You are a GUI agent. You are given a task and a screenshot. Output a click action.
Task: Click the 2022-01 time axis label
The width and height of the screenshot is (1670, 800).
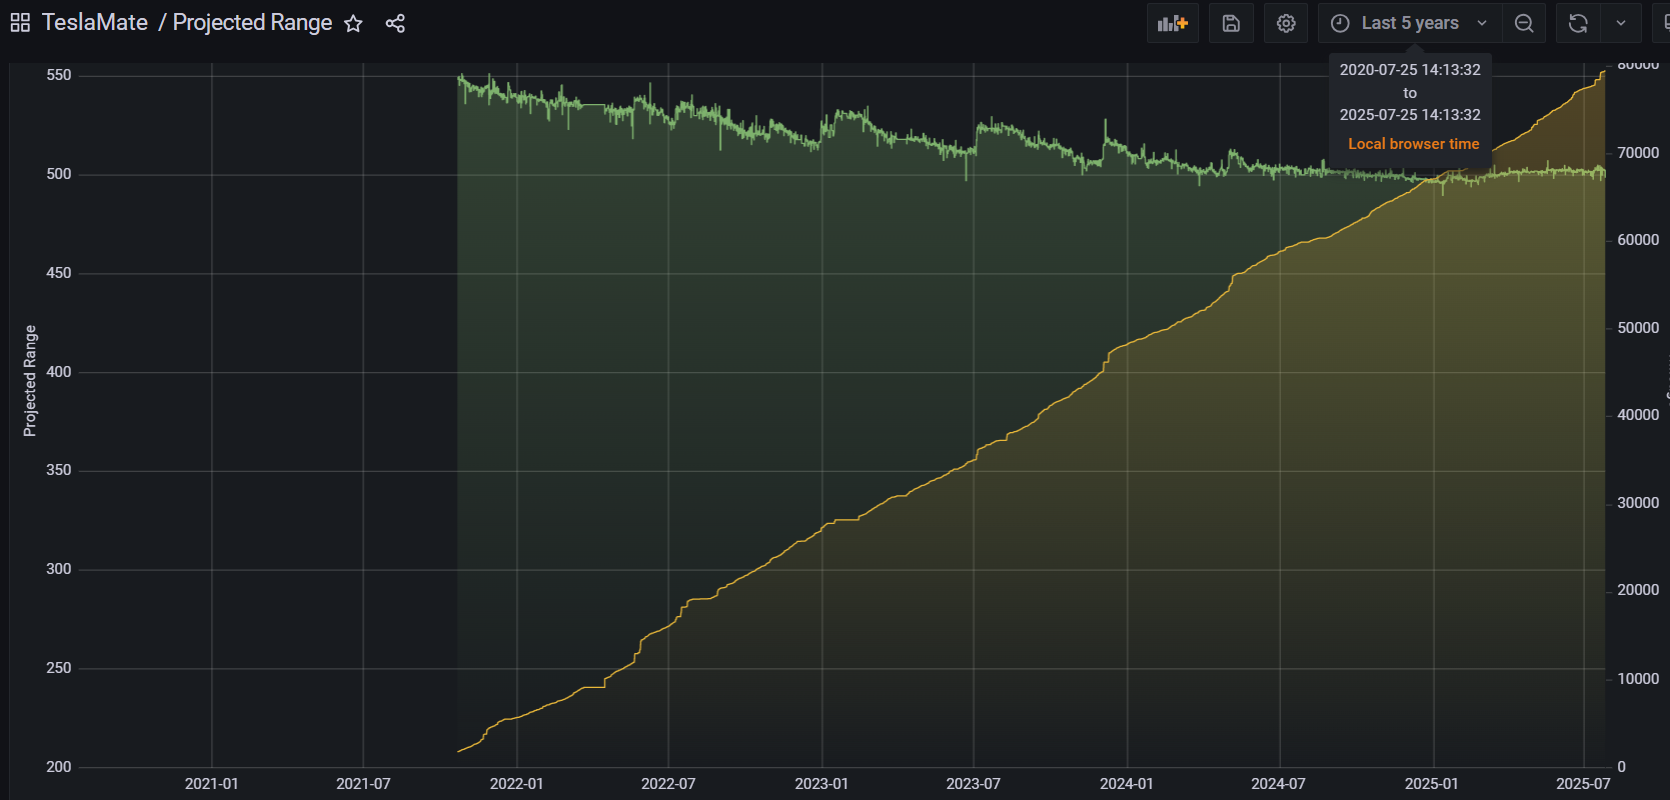tap(516, 784)
